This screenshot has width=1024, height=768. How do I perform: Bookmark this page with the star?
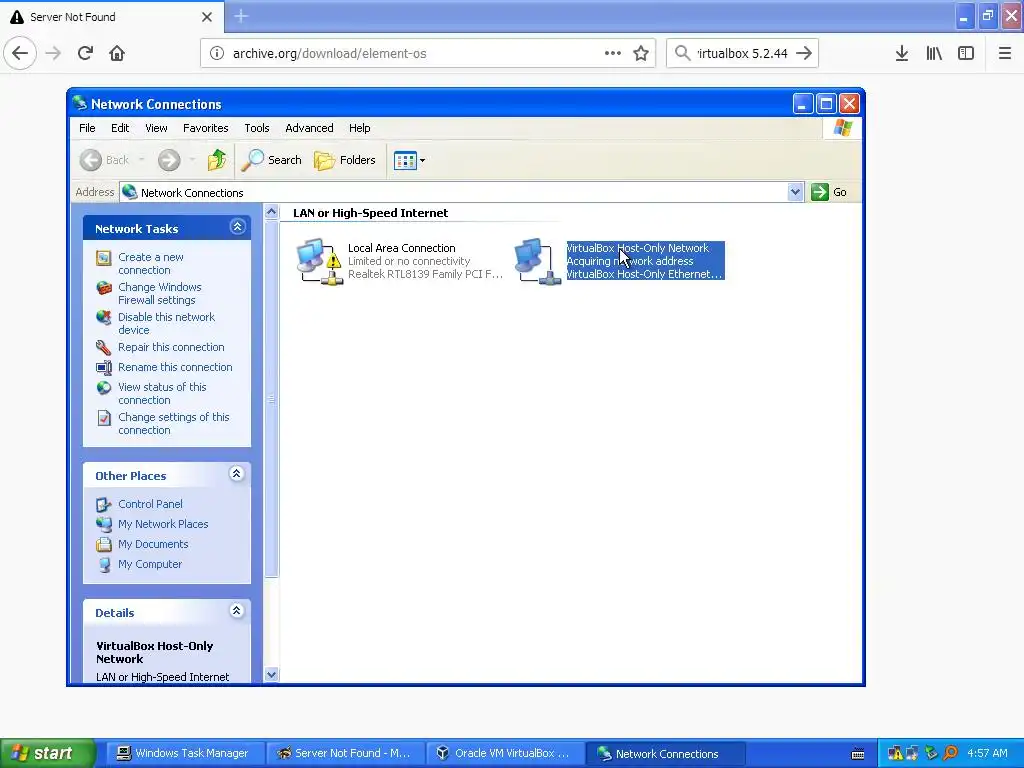(641, 54)
